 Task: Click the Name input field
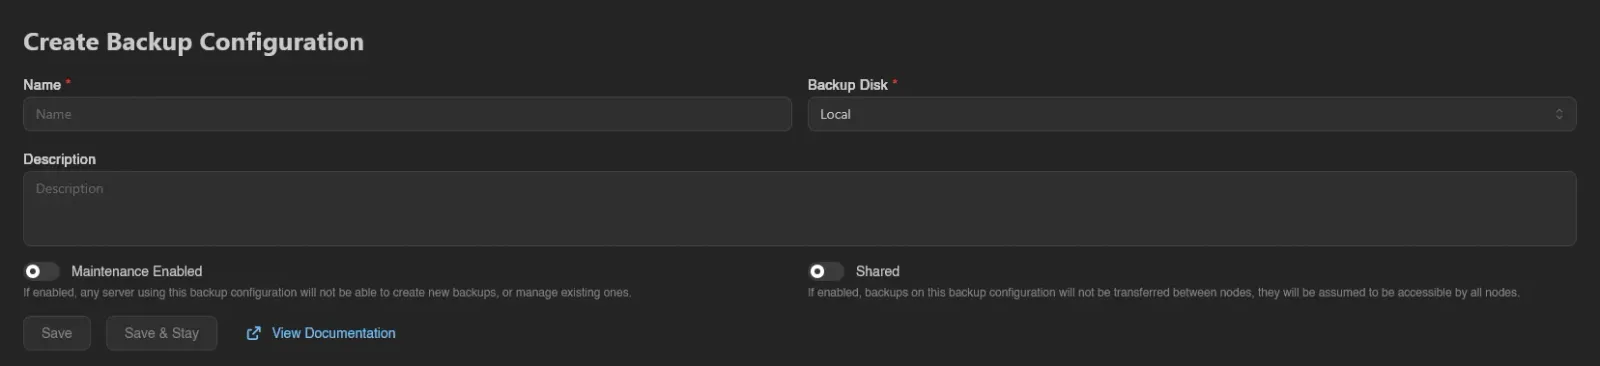[407, 114]
